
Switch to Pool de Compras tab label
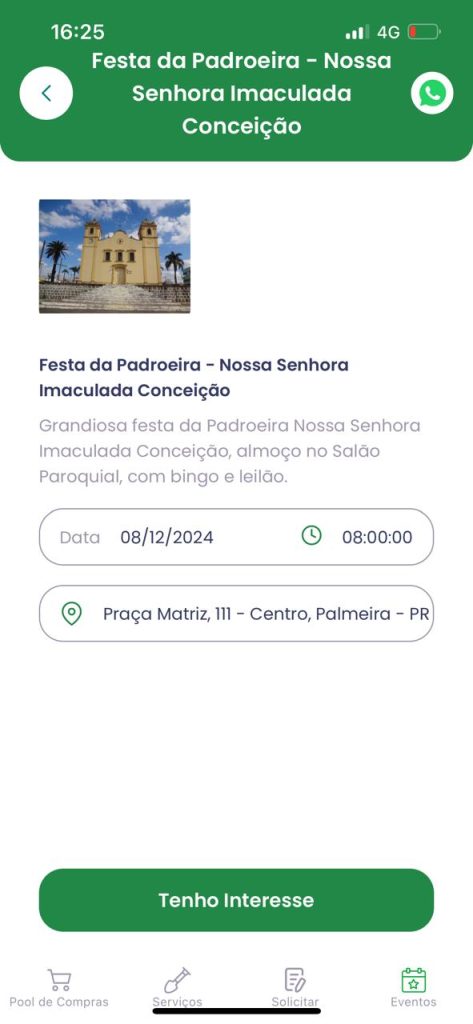(59, 1002)
